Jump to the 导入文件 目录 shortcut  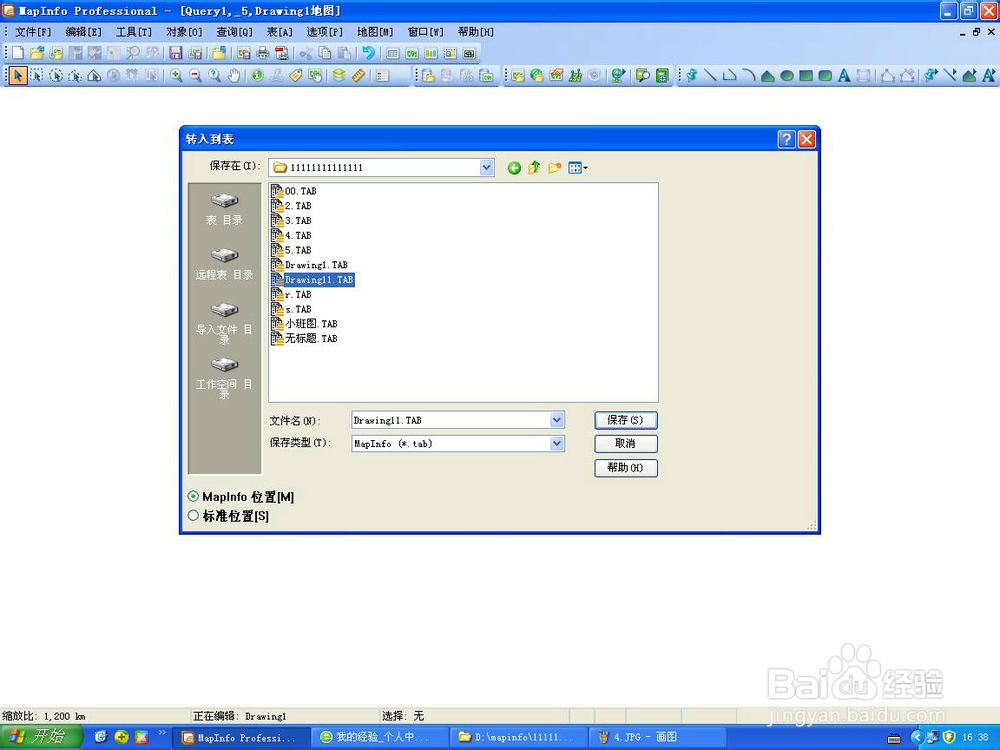click(x=224, y=323)
